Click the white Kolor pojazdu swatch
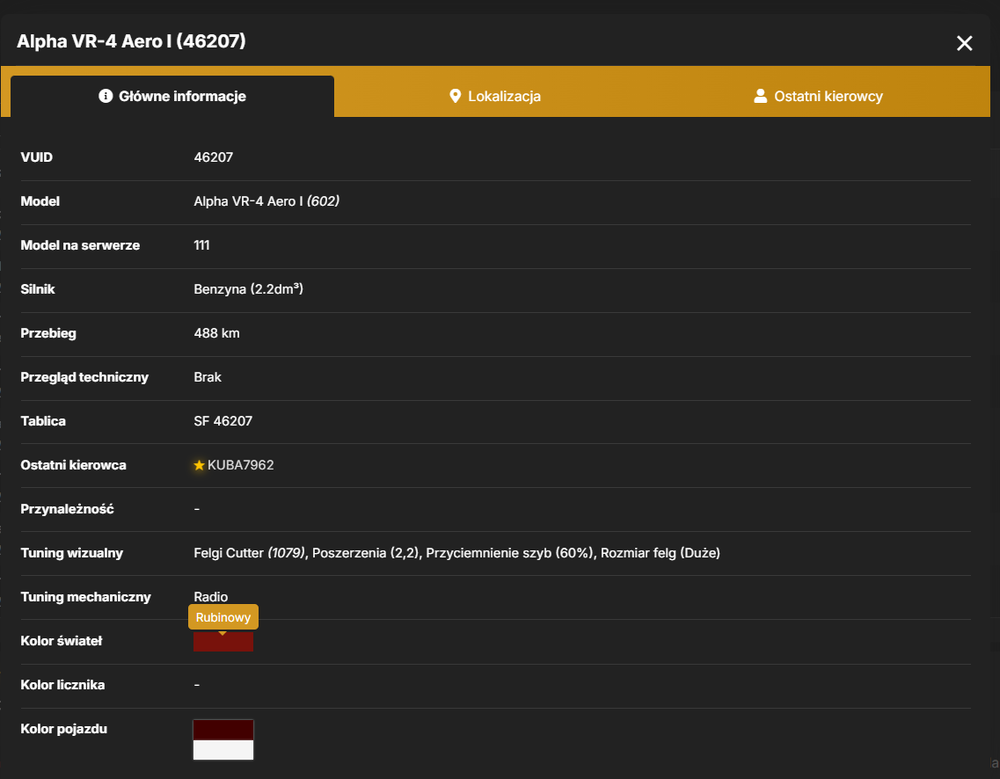The width and height of the screenshot is (1000, 779). (223, 750)
